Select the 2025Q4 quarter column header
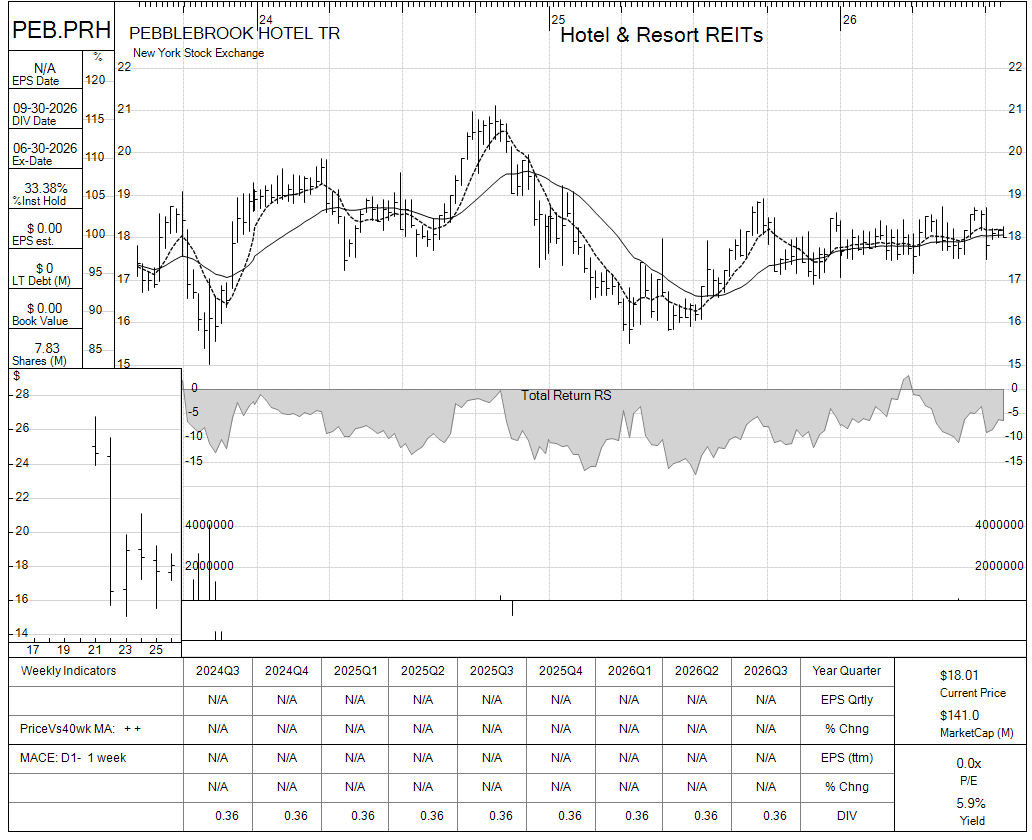Image resolution: width=1032 pixels, height=840 pixels. [561, 671]
